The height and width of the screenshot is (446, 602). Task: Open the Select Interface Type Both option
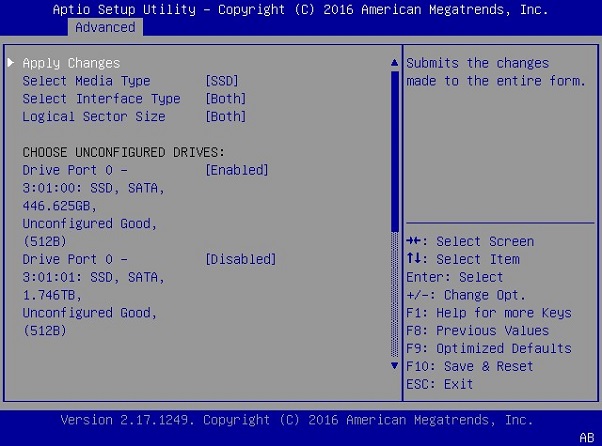coord(225,99)
